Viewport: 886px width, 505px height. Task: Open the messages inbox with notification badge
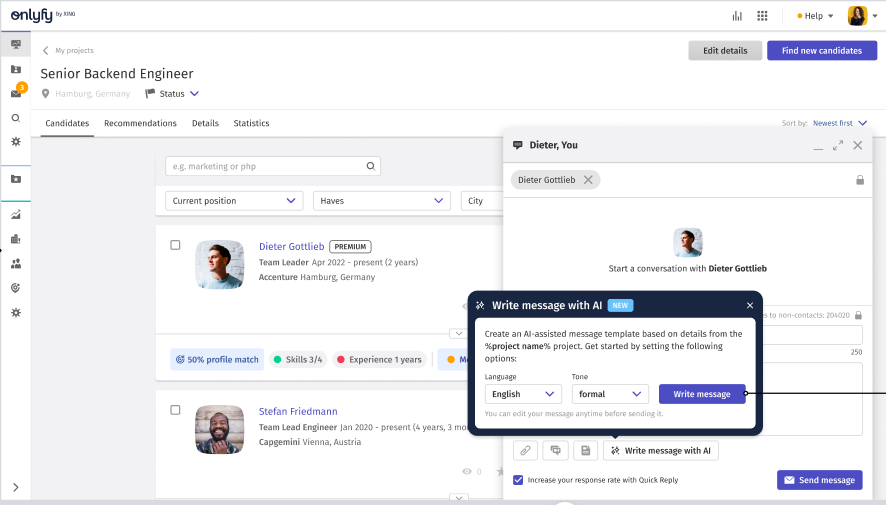tap(16, 93)
